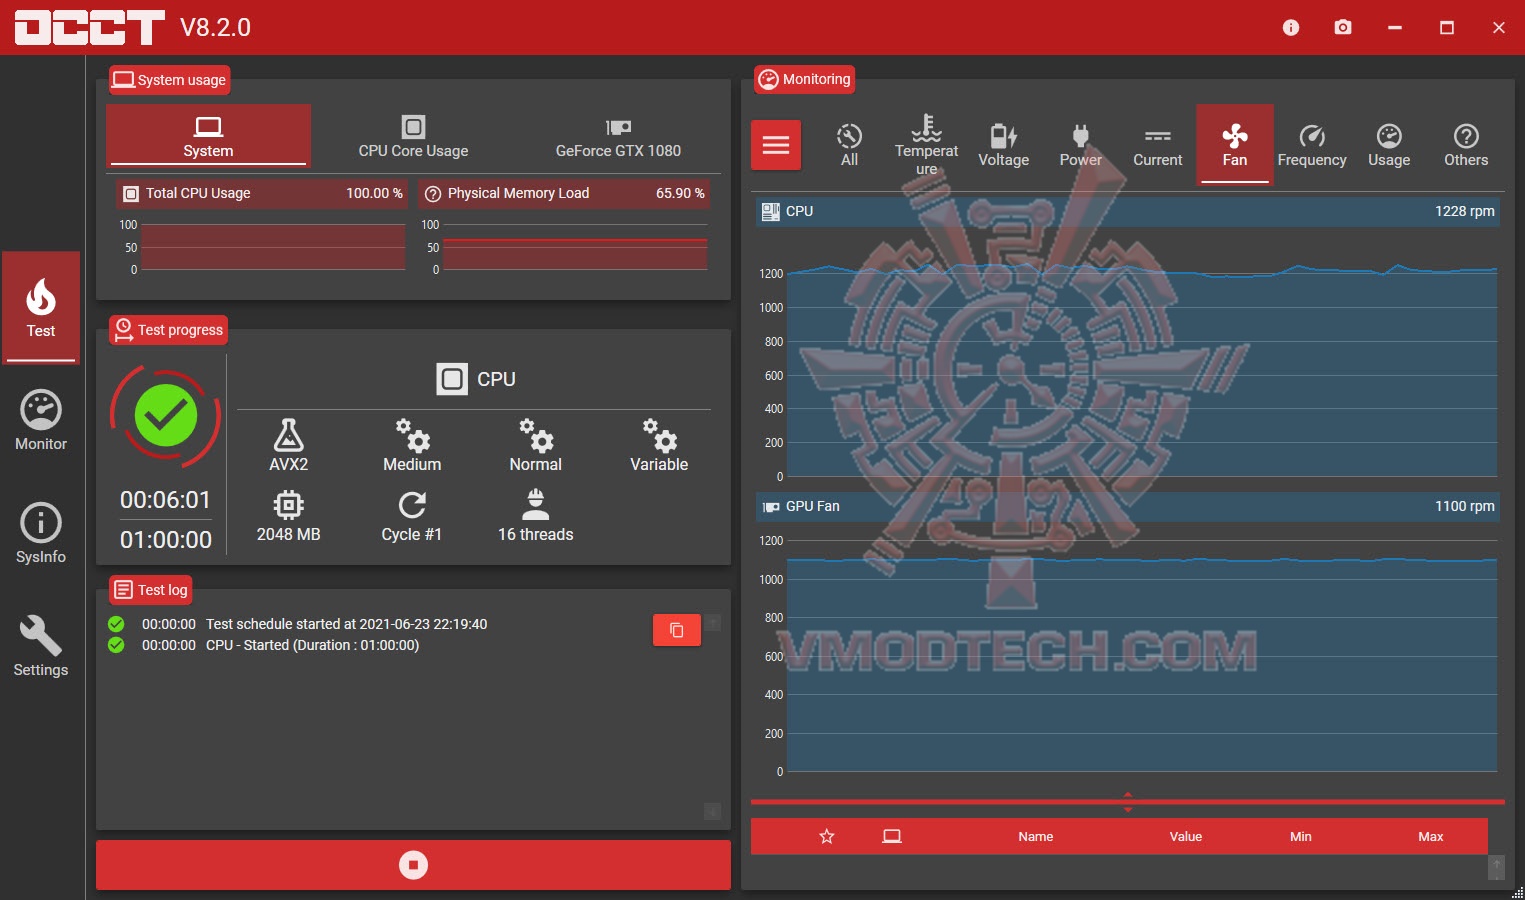This screenshot has height=900, width=1525.
Task: Click the Cycle #1 icon
Action: tap(412, 505)
